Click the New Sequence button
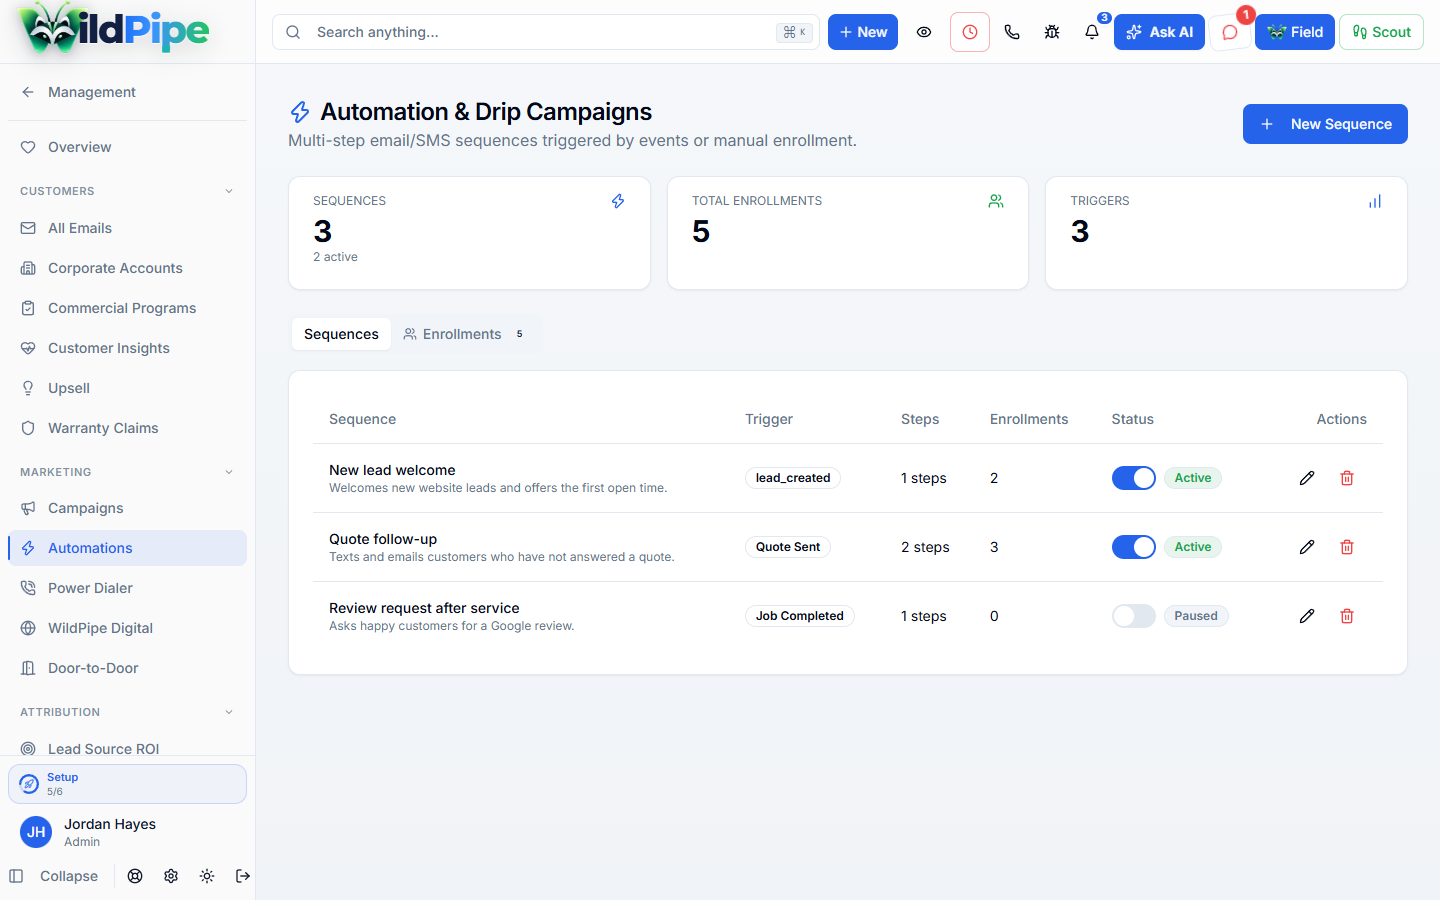The width and height of the screenshot is (1440, 900). click(x=1325, y=124)
